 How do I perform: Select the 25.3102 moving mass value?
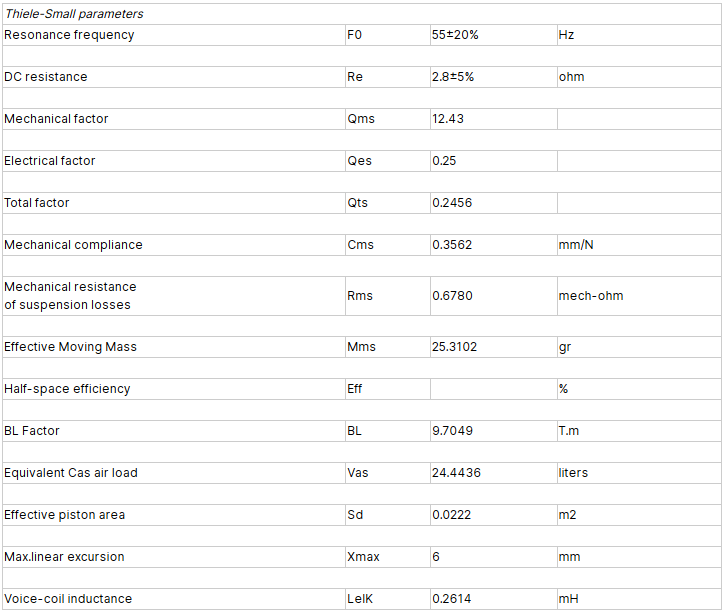[x=455, y=347]
